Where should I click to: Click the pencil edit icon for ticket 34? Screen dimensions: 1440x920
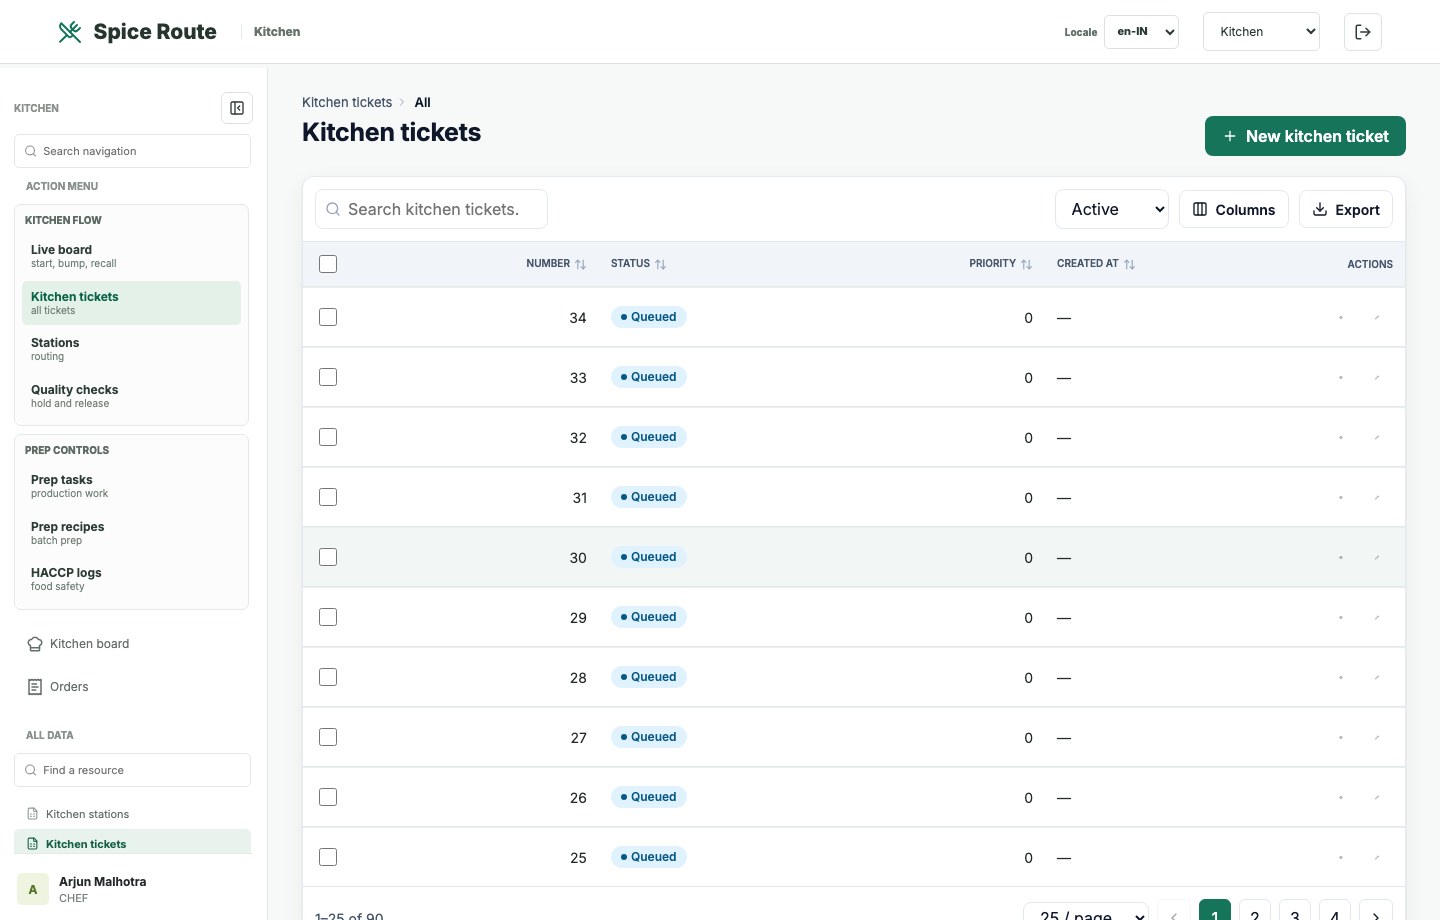[1377, 318]
